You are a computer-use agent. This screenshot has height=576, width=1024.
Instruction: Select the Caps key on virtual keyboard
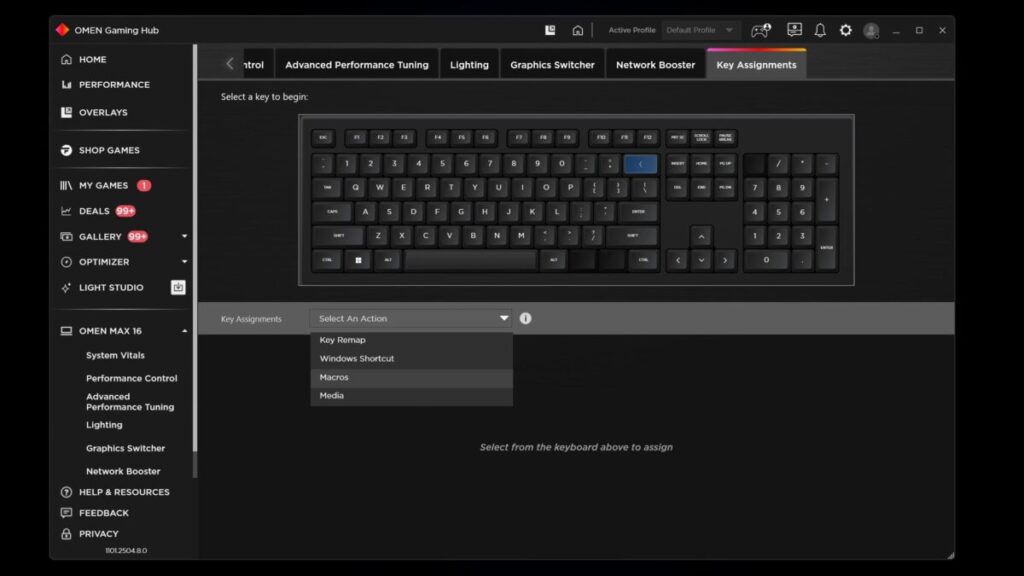[x=332, y=212]
